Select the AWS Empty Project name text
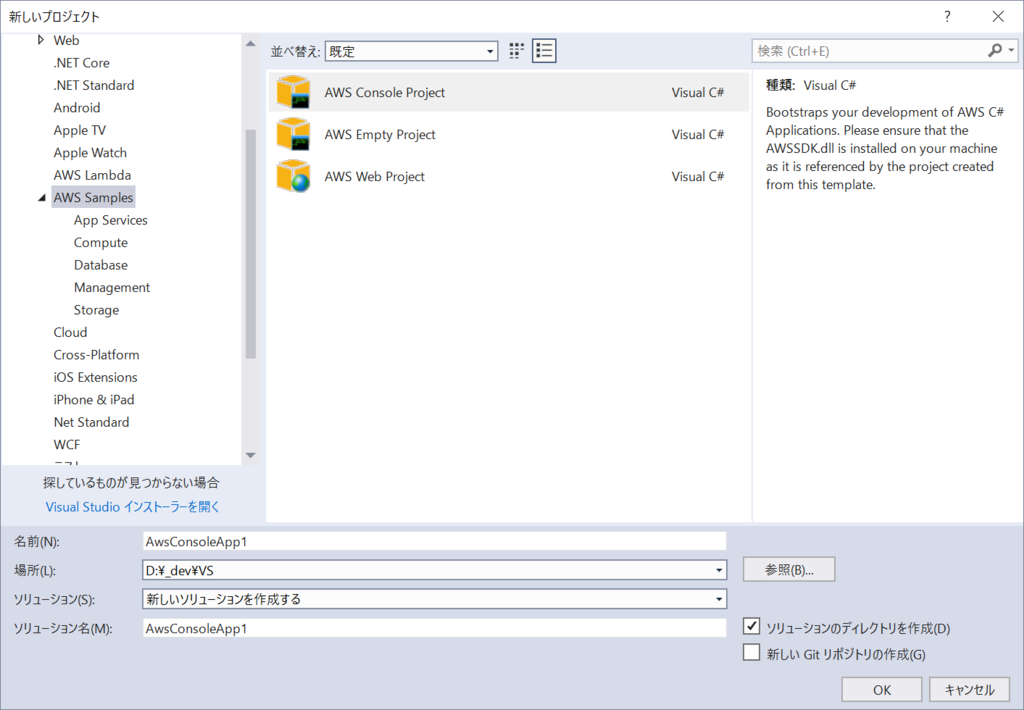 pos(380,135)
